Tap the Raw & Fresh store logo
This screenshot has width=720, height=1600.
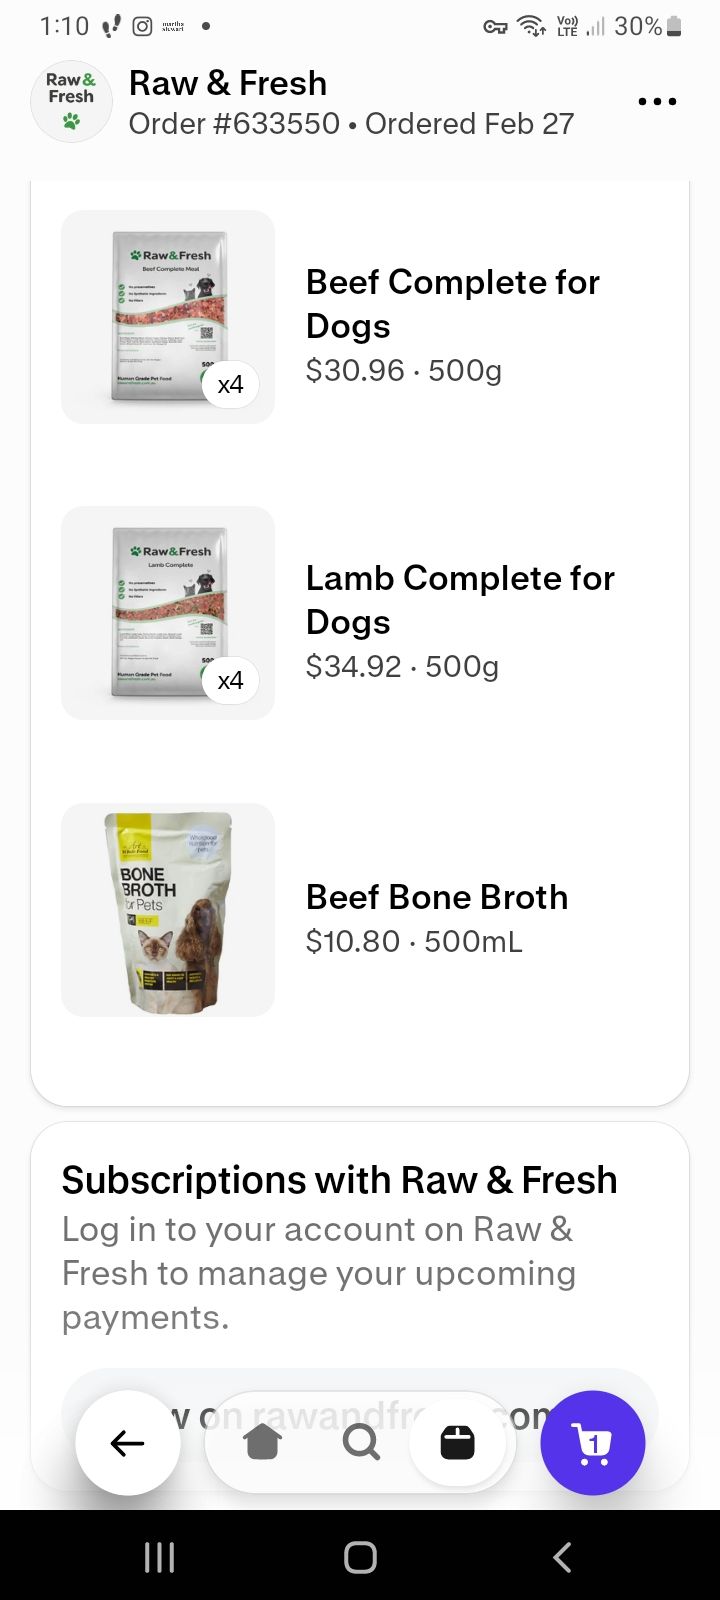(x=71, y=102)
